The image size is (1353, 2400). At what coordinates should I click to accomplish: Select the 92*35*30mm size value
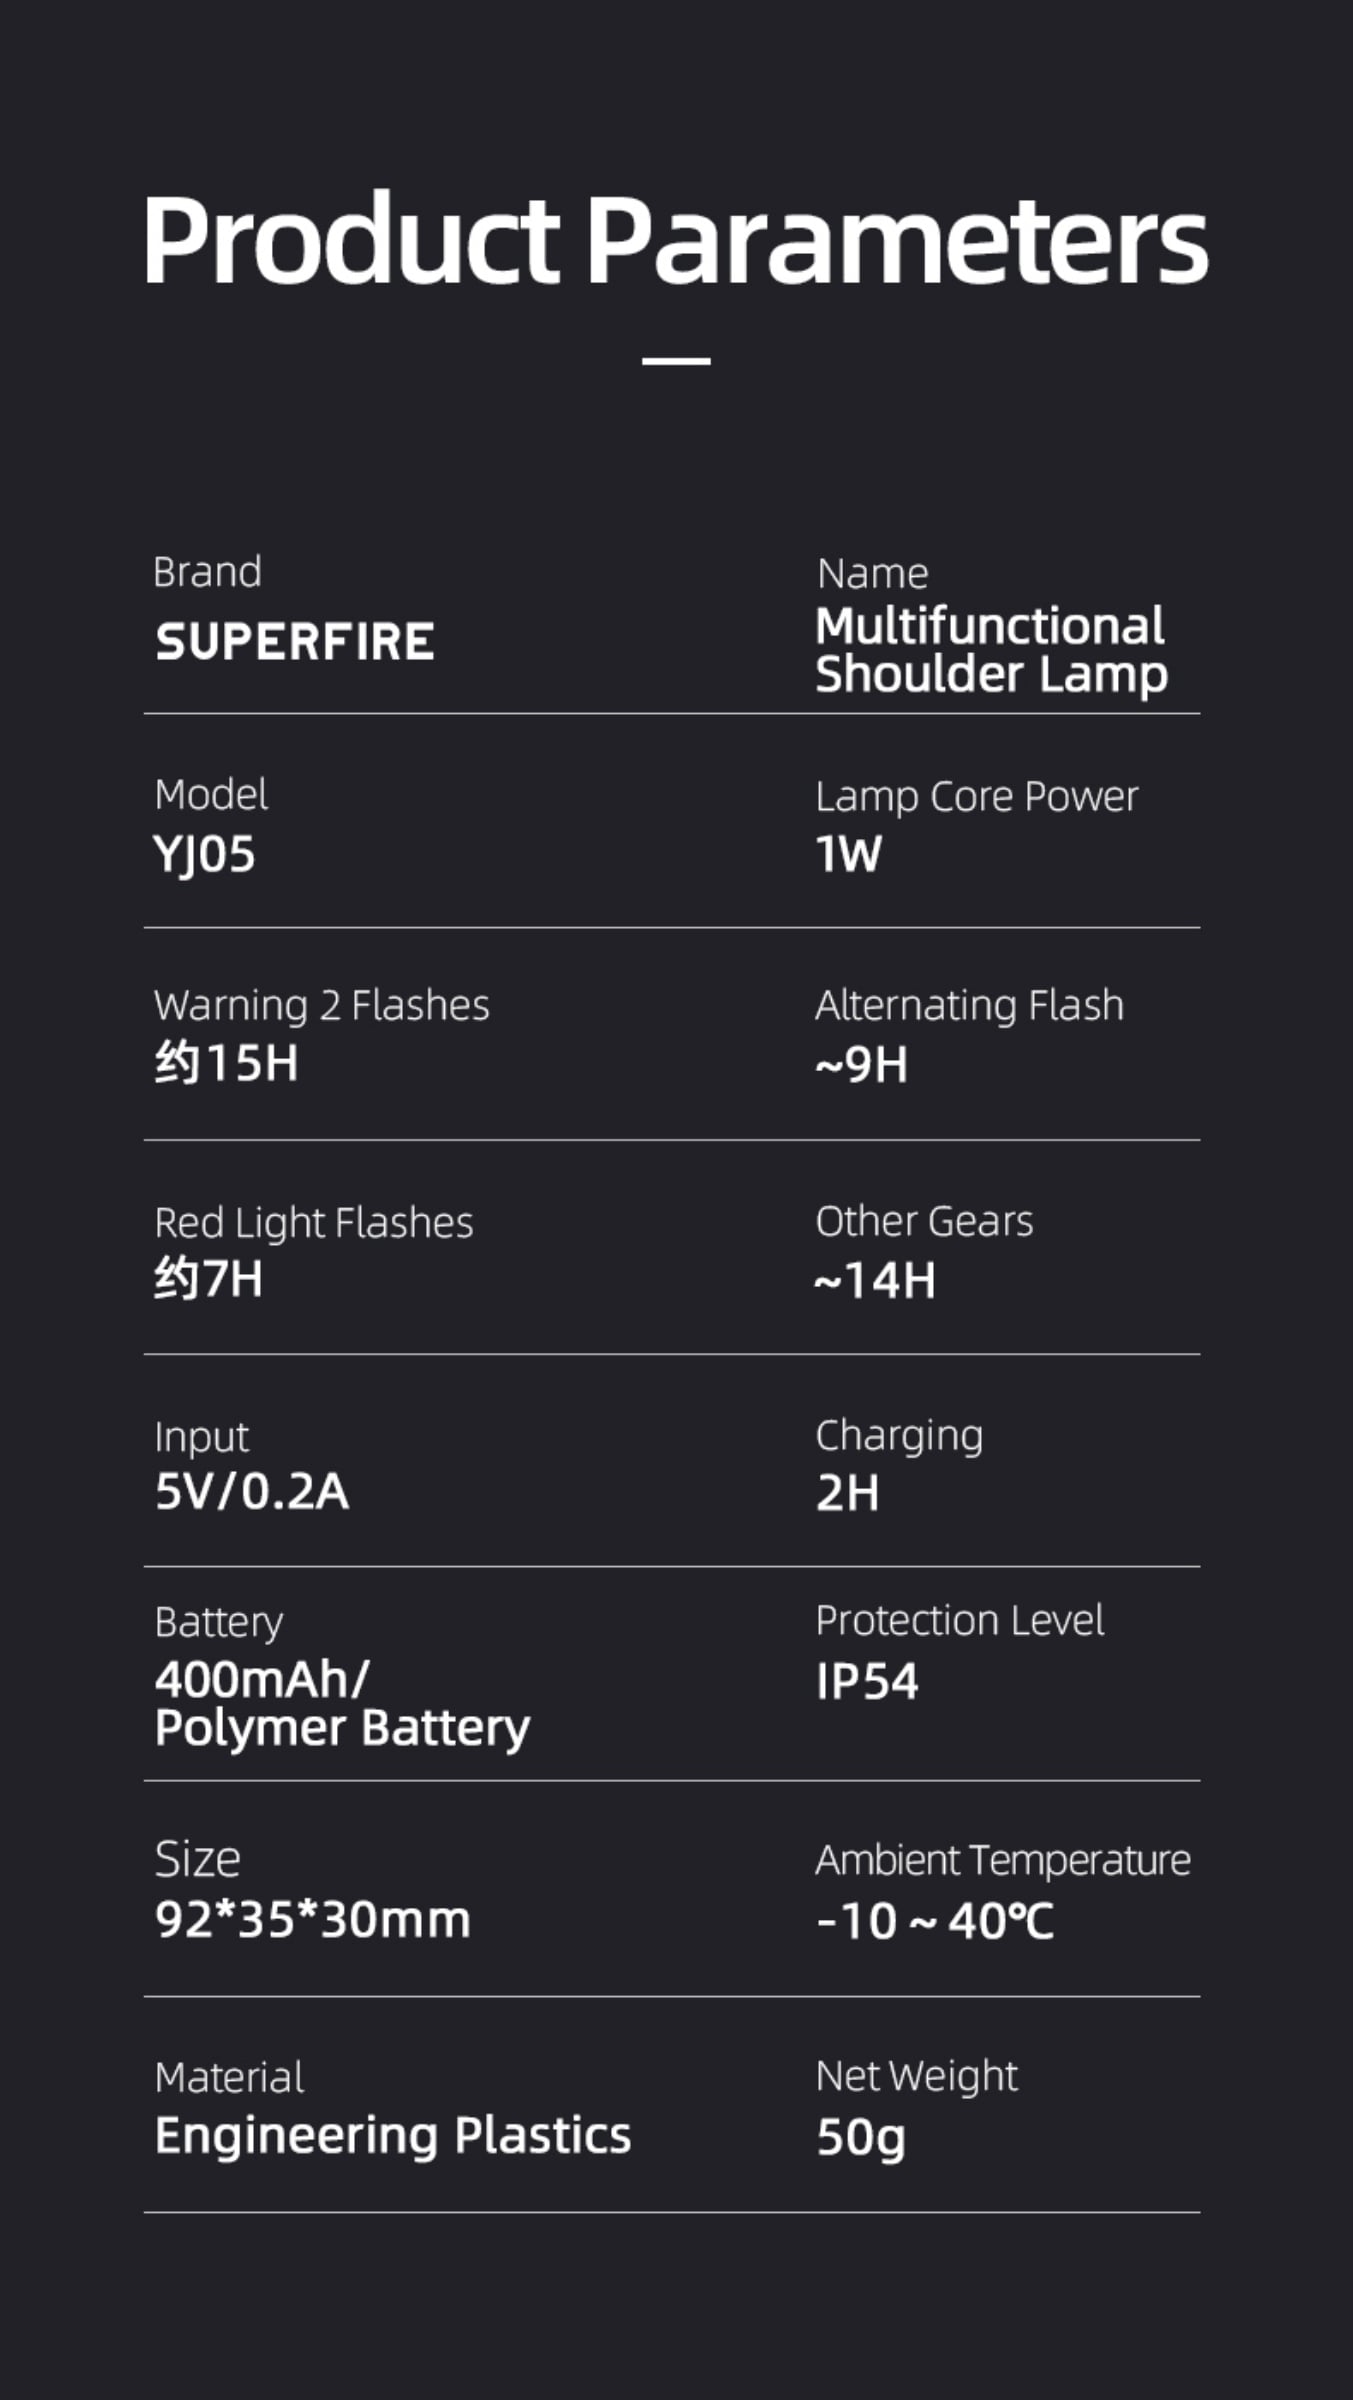coord(312,1920)
